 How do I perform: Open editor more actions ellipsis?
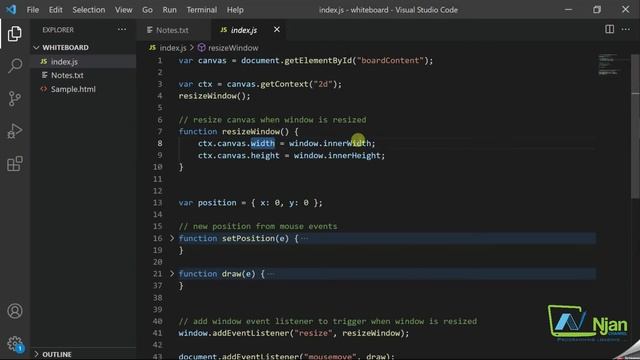(626, 29)
